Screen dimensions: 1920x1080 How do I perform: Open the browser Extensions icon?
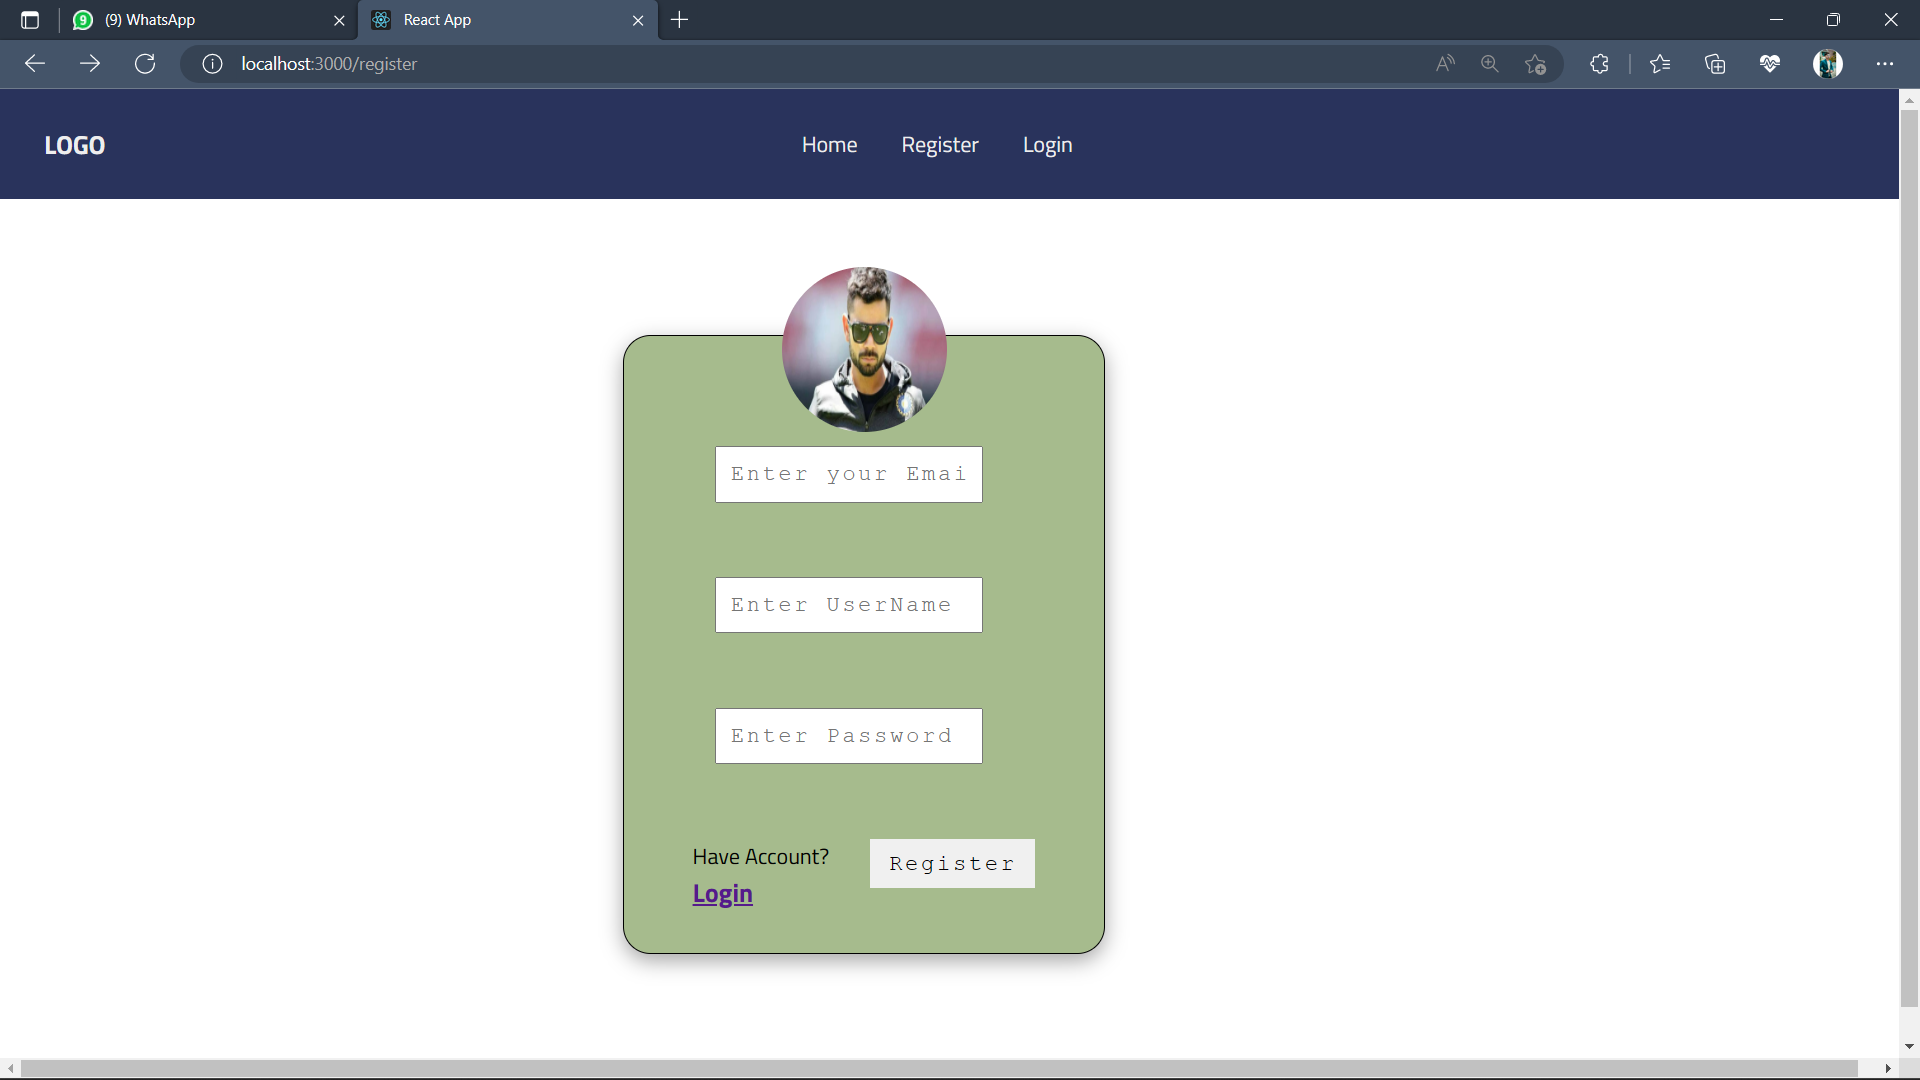click(x=1599, y=63)
